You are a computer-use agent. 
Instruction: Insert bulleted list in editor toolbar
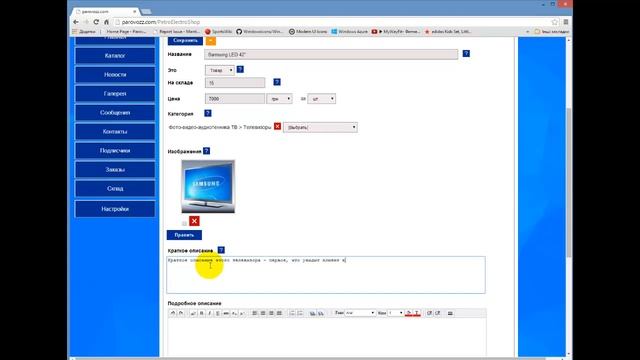point(300,313)
